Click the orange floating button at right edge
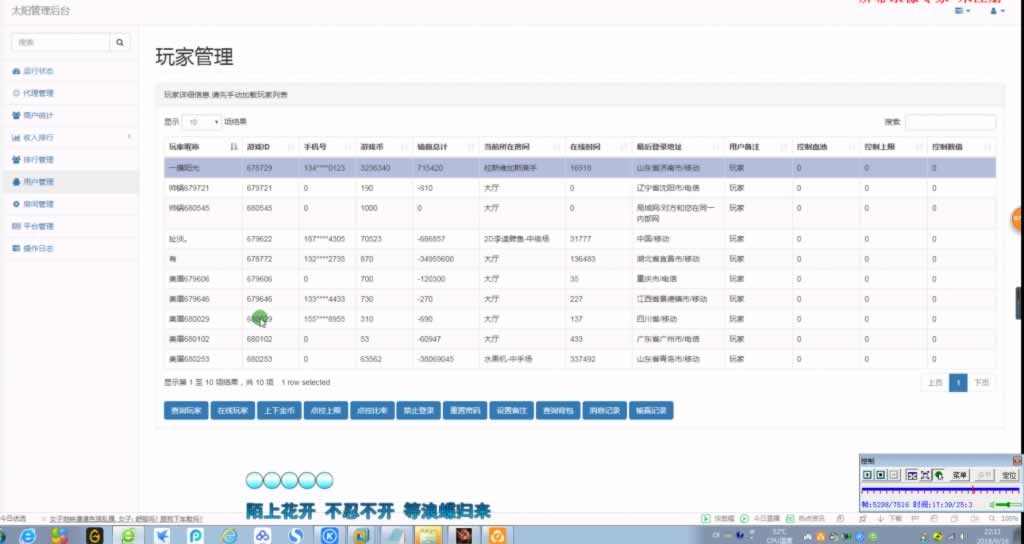The width and height of the screenshot is (1024, 544). (1018, 219)
